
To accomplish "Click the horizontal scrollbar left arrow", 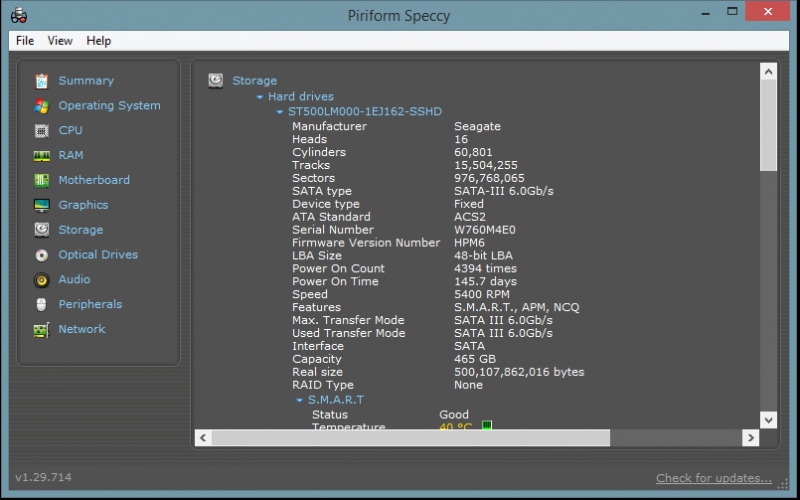I will 203,438.
